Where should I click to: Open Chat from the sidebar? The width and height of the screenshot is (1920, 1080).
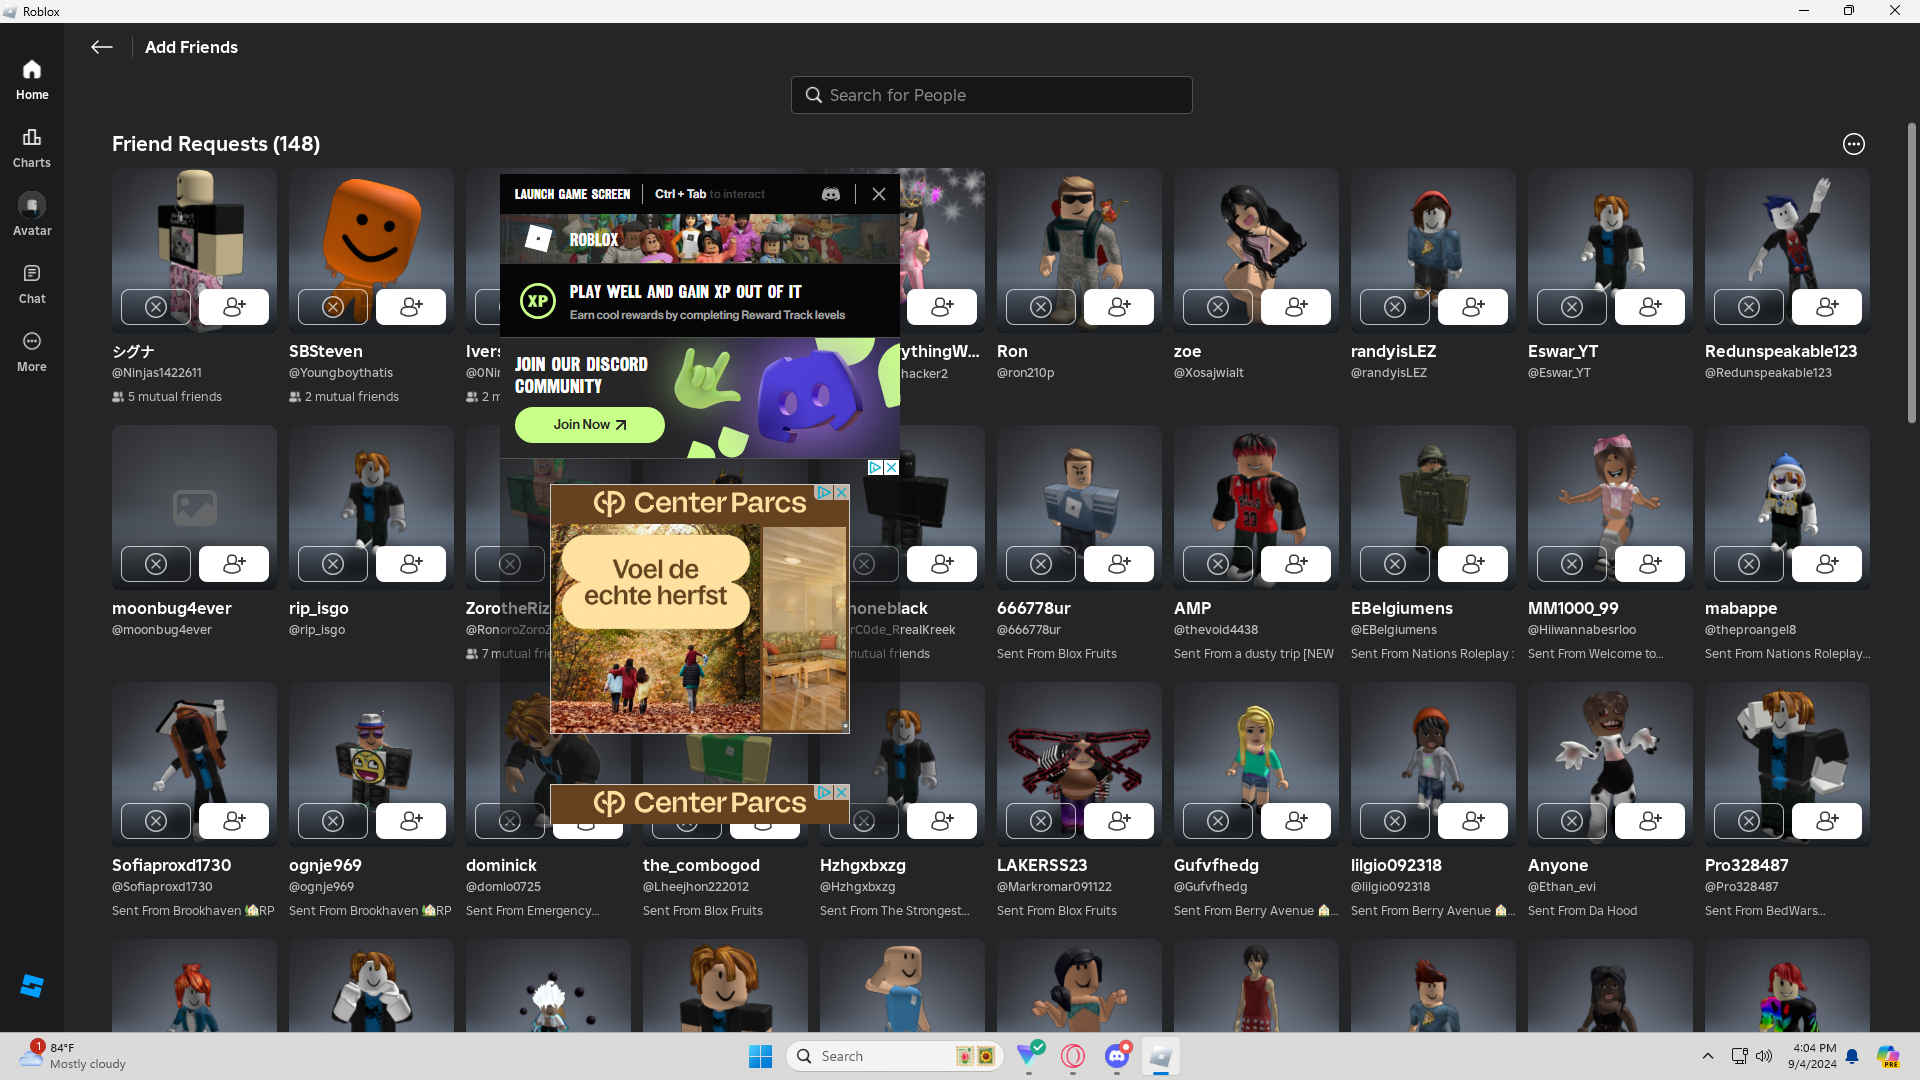[x=31, y=283]
